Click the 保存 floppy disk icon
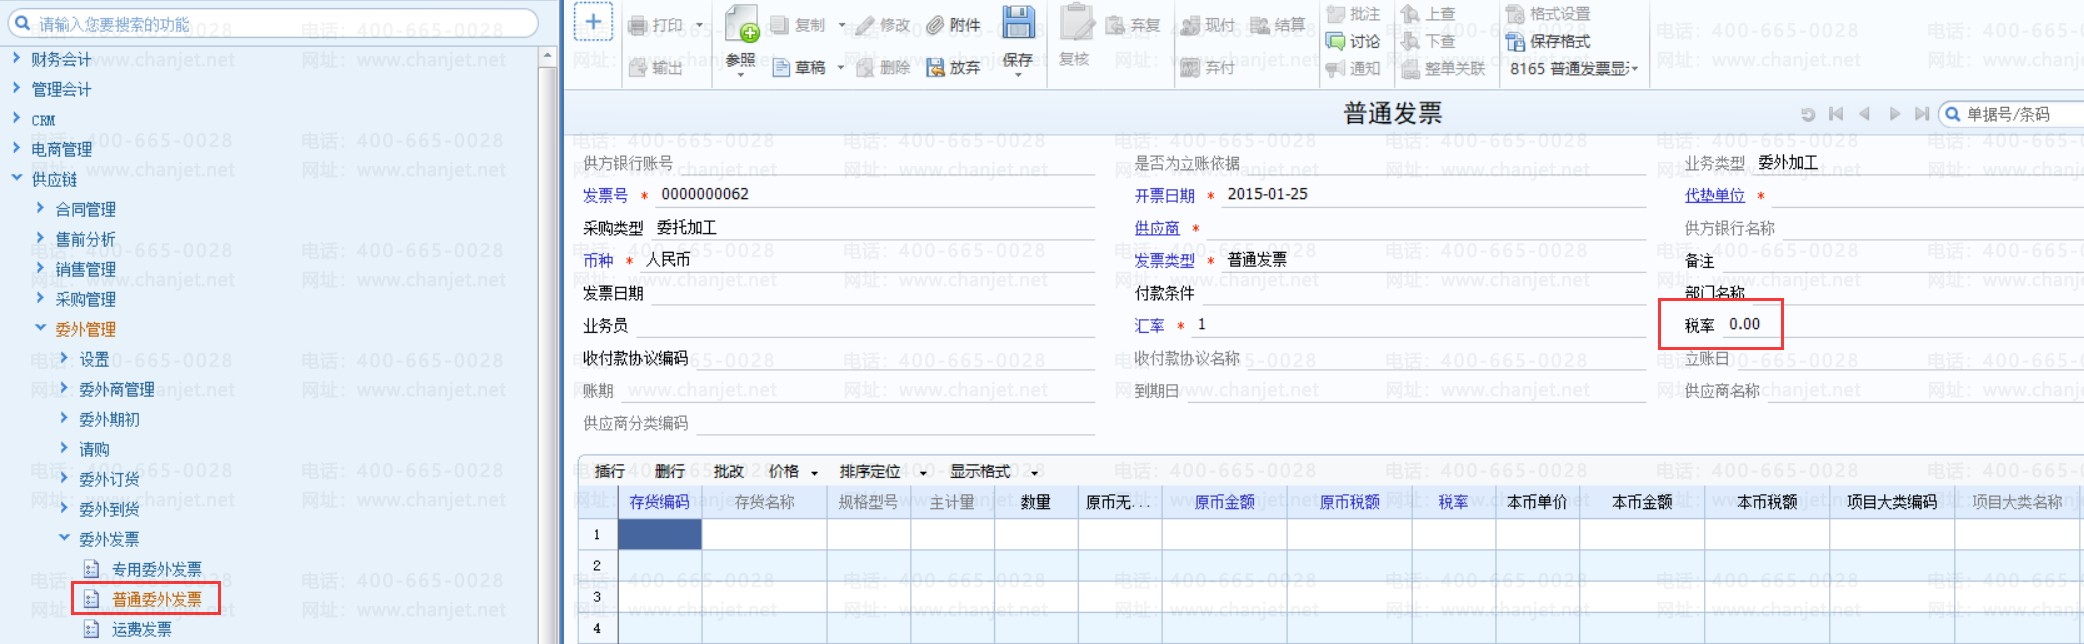 click(x=1018, y=23)
